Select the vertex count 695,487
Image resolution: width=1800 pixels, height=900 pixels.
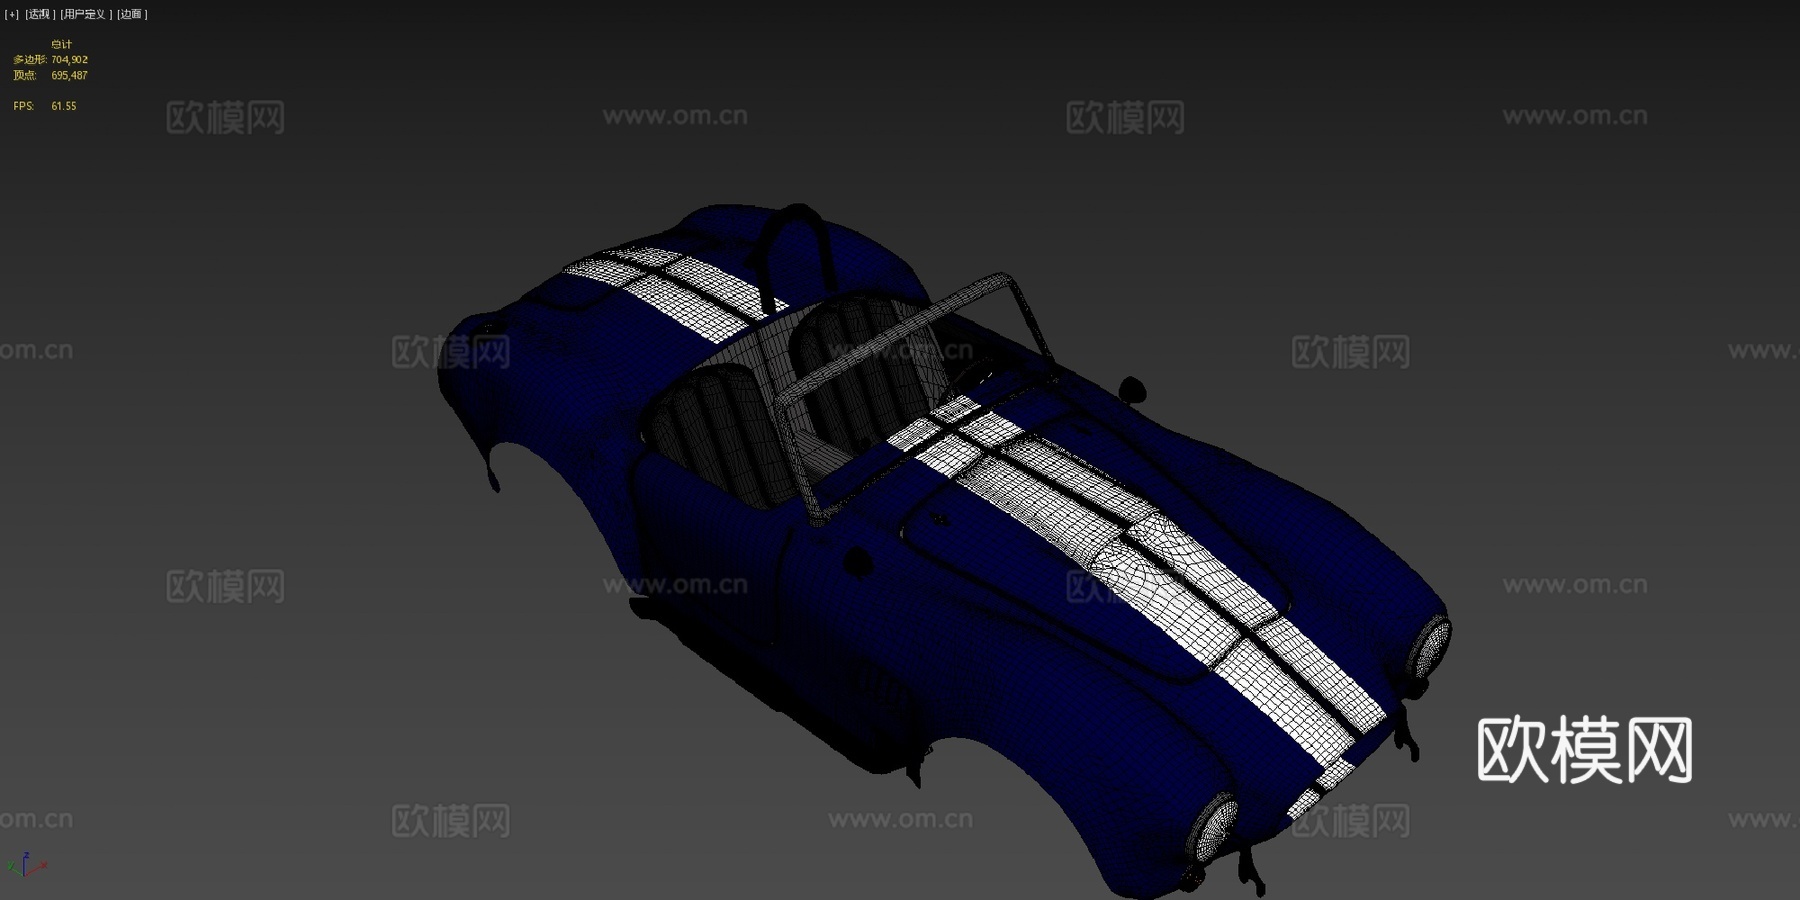tap(70, 75)
